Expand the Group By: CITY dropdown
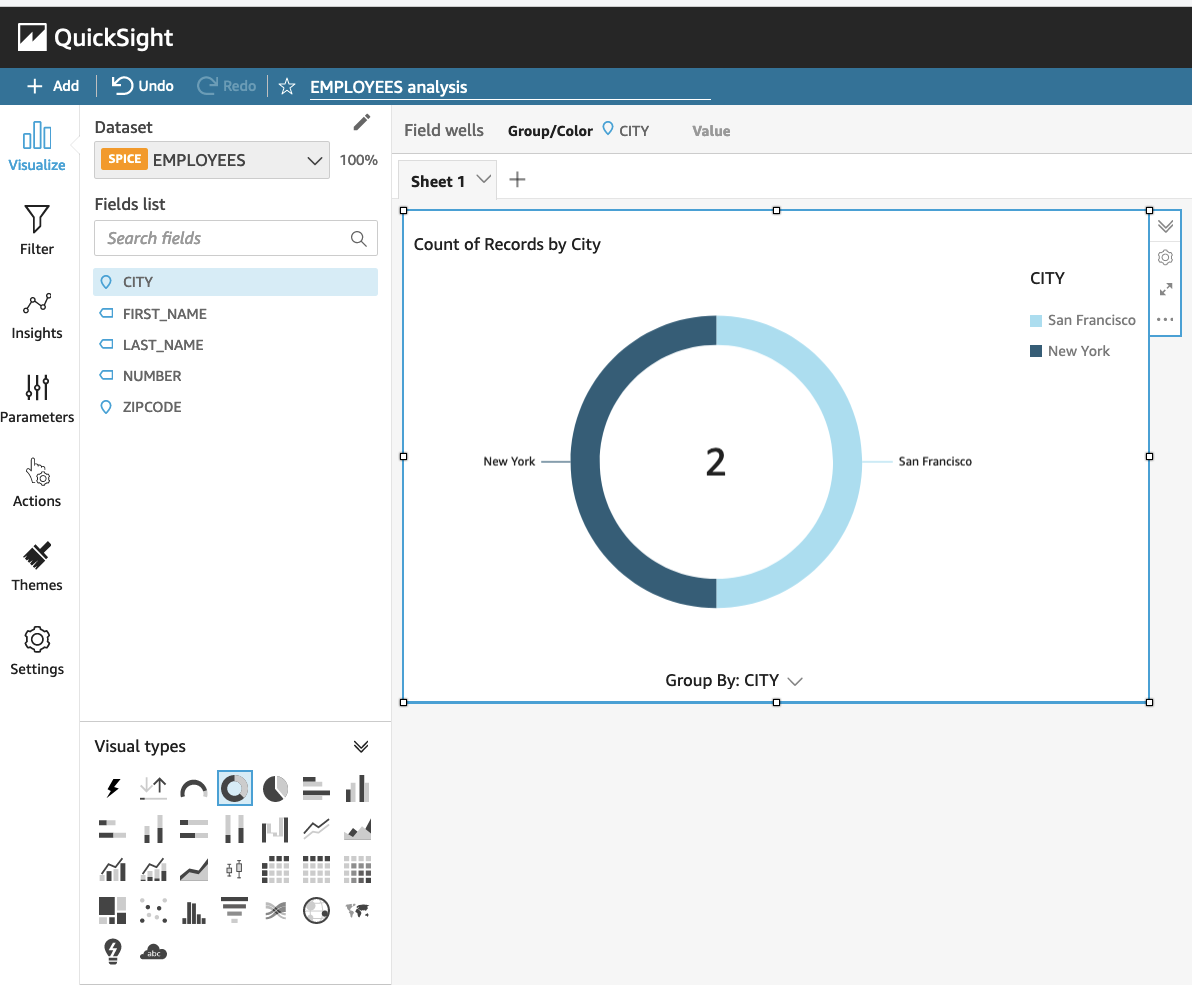The image size is (1192, 985). pyautogui.click(x=734, y=680)
